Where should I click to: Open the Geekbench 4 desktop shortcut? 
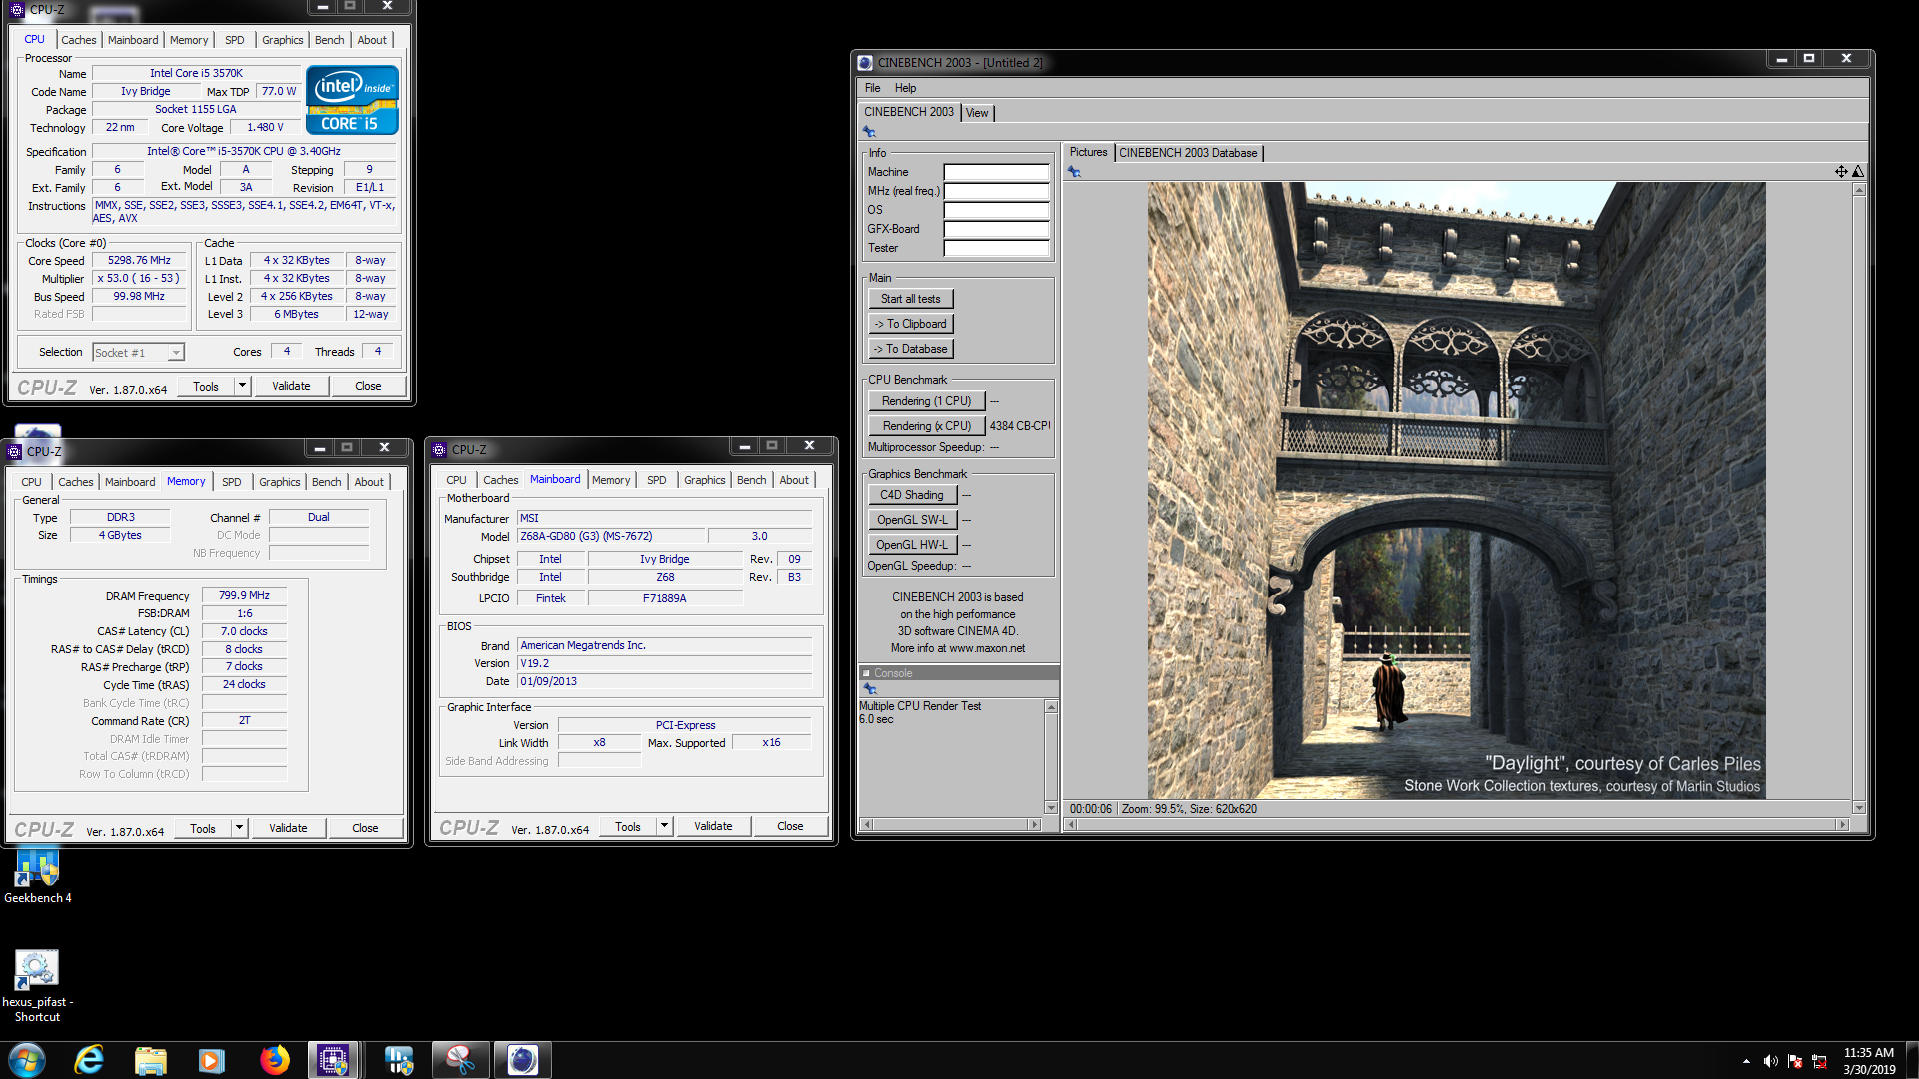pyautogui.click(x=37, y=876)
